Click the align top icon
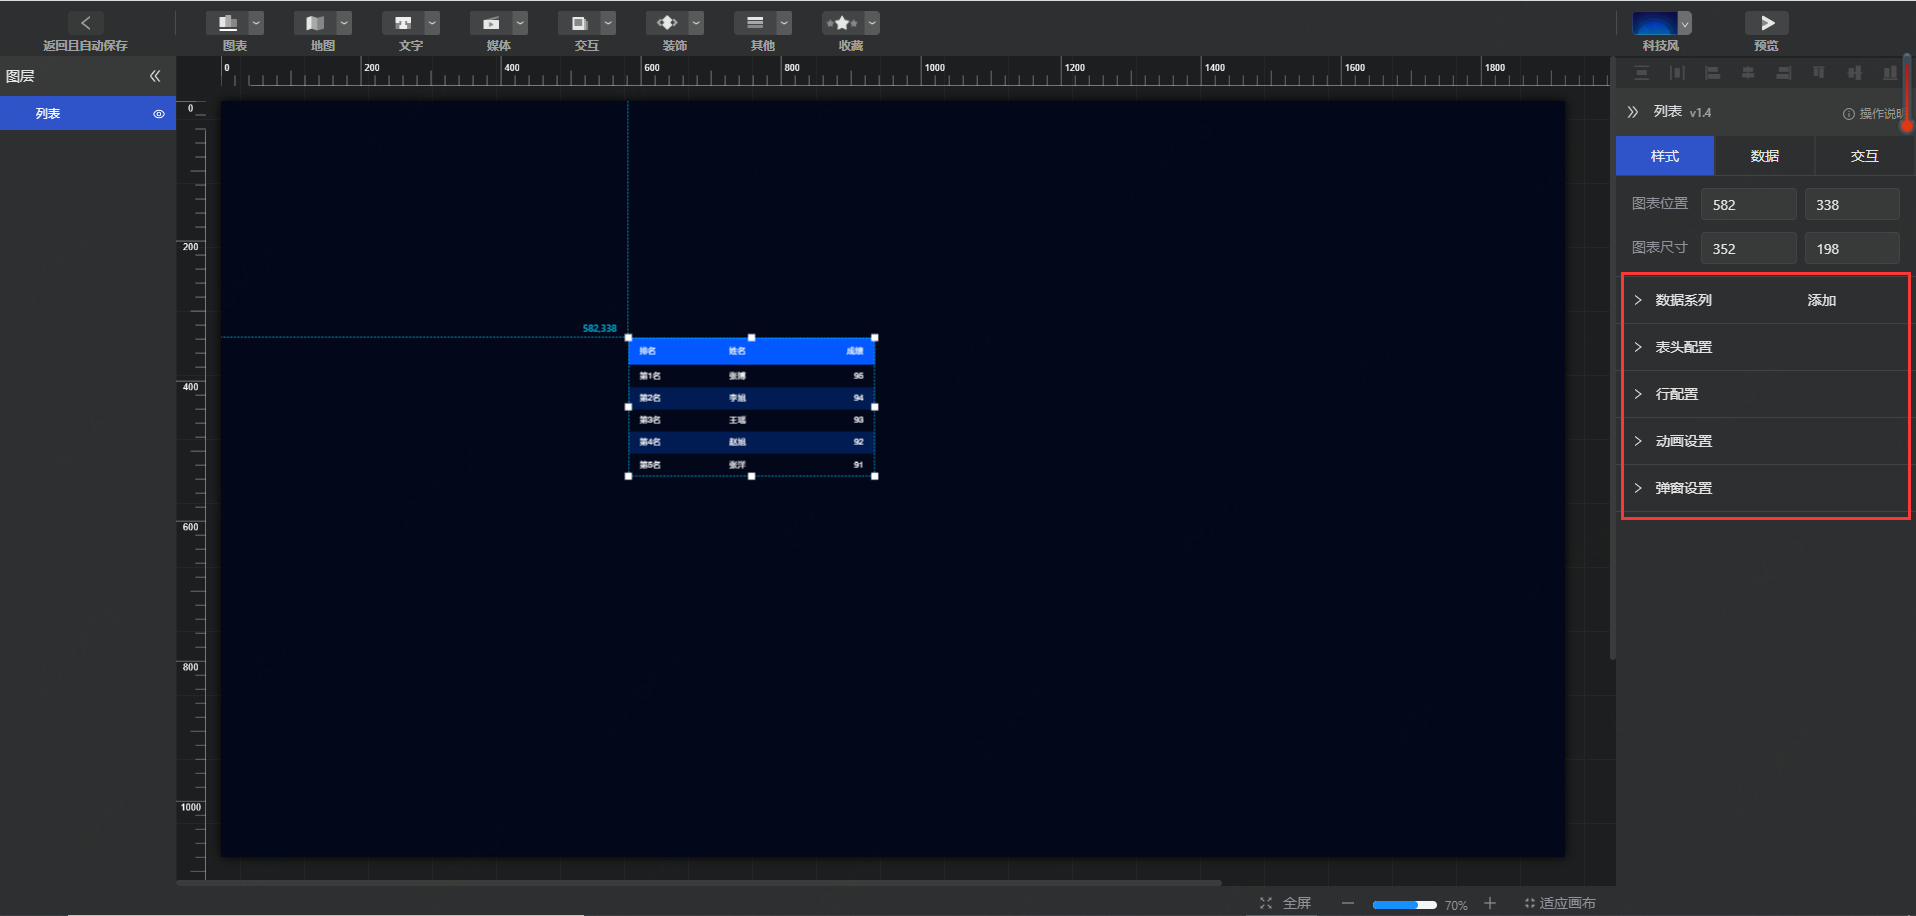 point(1819,73)
